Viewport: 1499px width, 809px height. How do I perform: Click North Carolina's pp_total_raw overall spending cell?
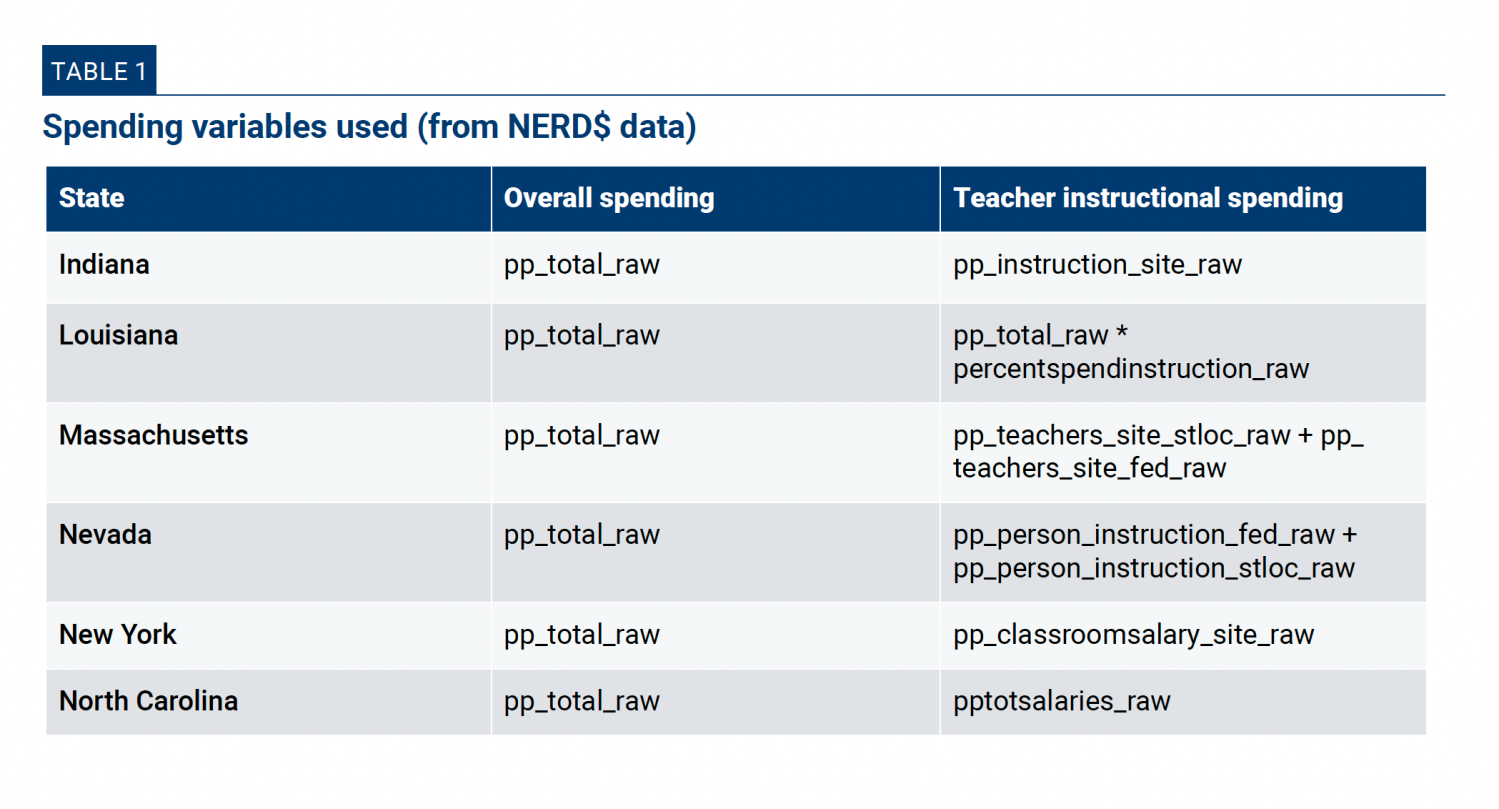click(582, 701)
